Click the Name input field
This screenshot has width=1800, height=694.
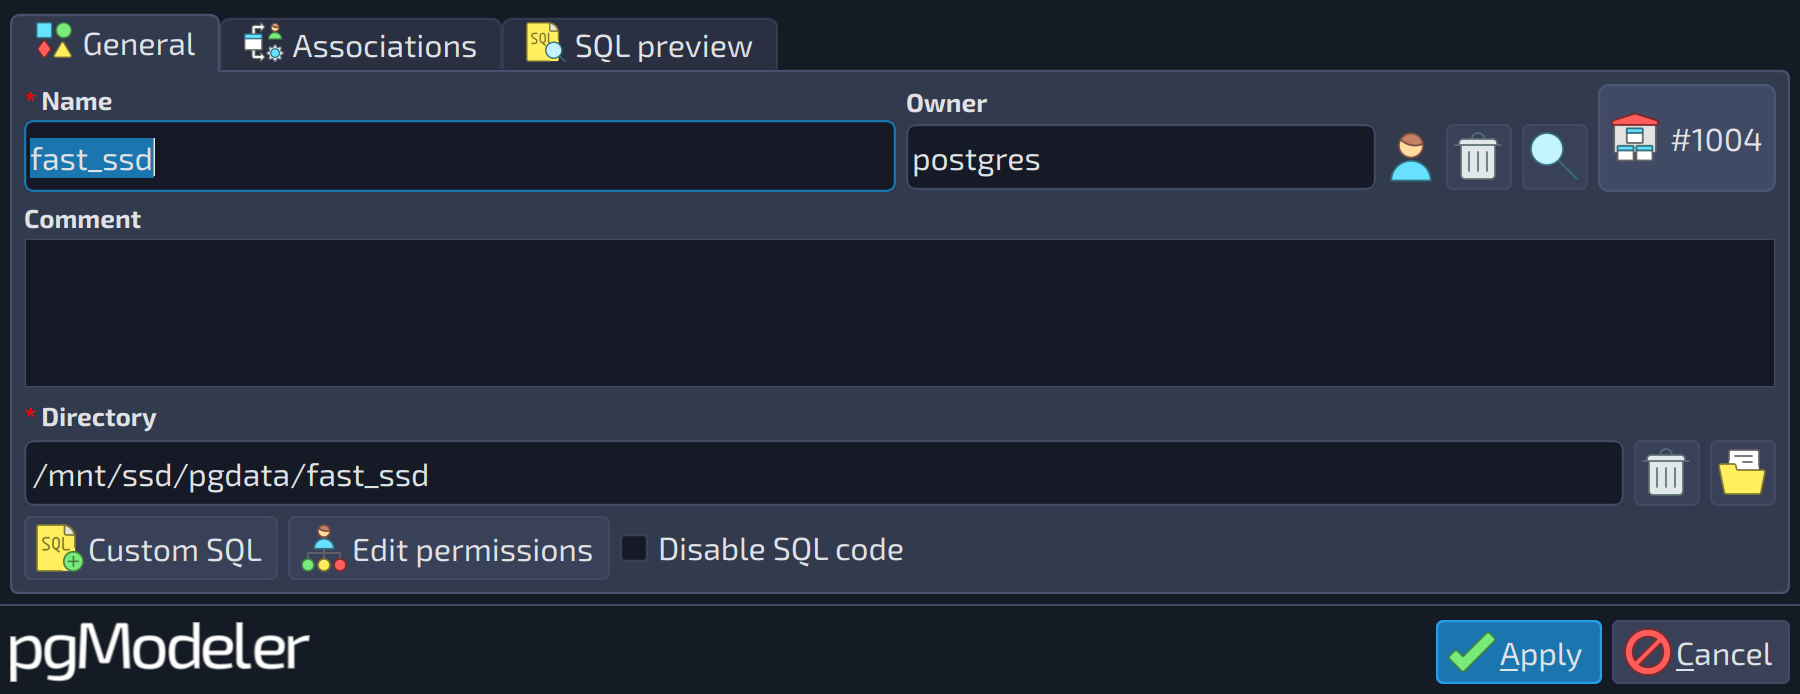click(x=459, y=157)
